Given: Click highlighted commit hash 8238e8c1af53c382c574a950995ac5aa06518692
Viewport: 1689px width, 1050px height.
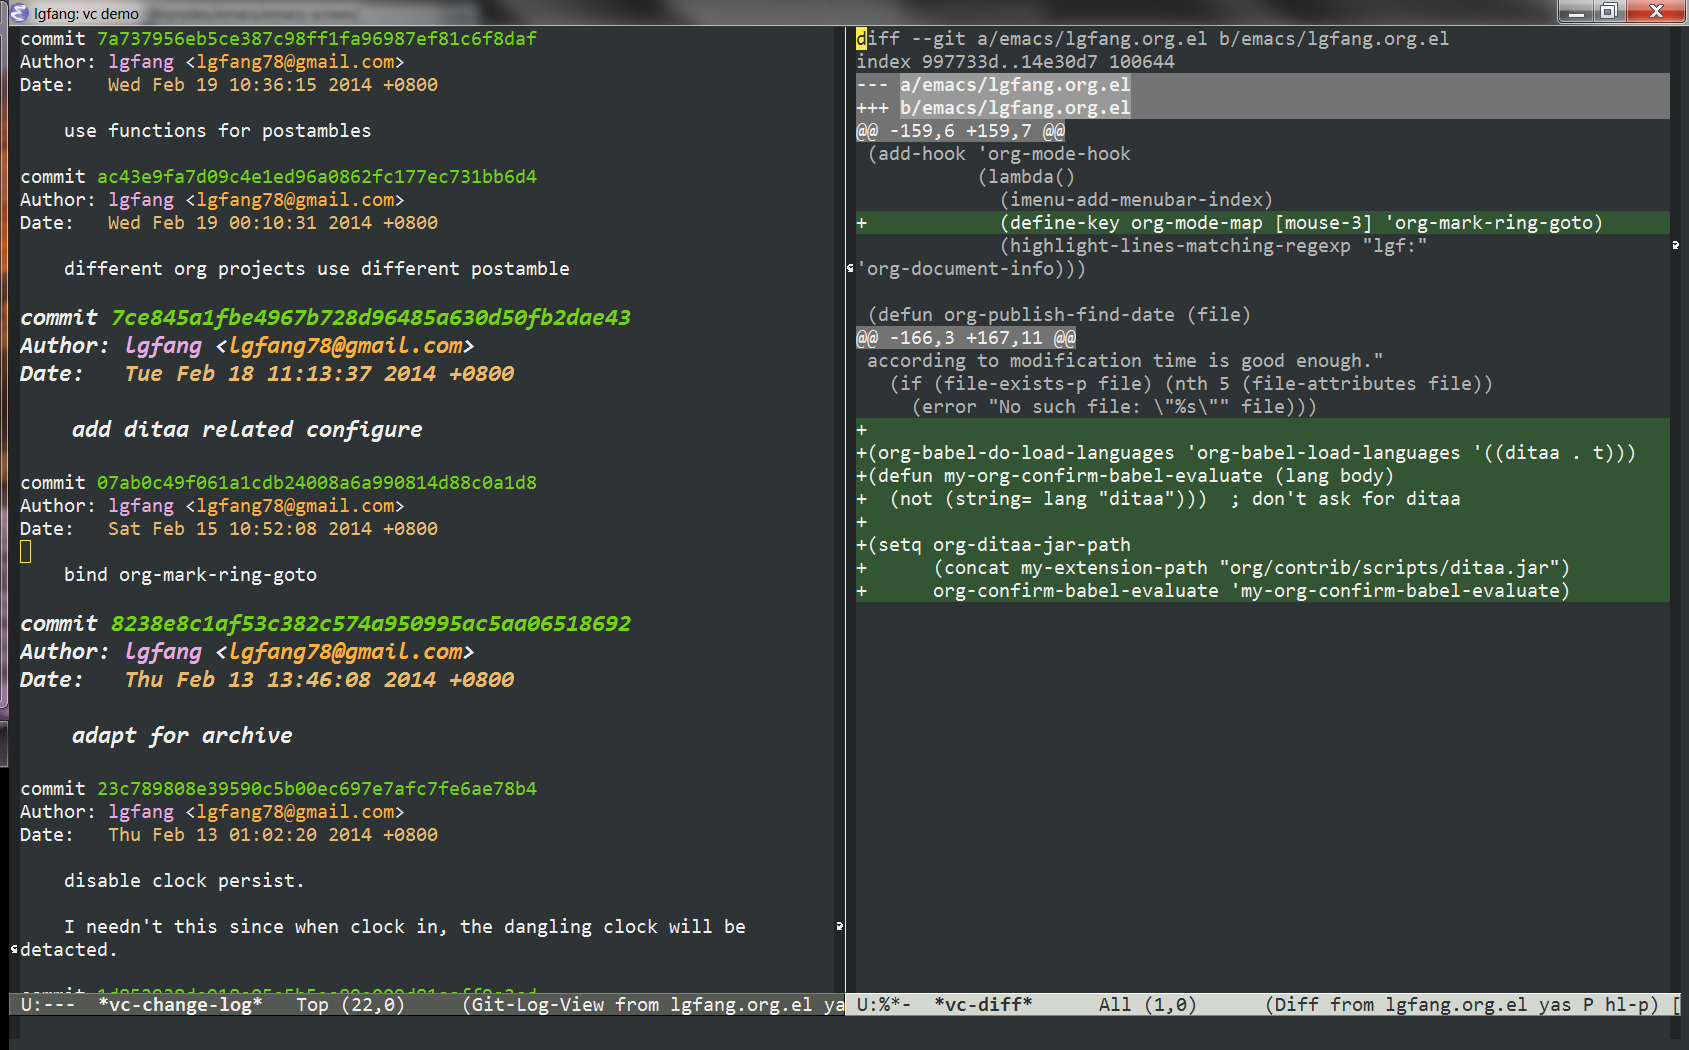Looking at the screenshot, I should click(371, 624).
